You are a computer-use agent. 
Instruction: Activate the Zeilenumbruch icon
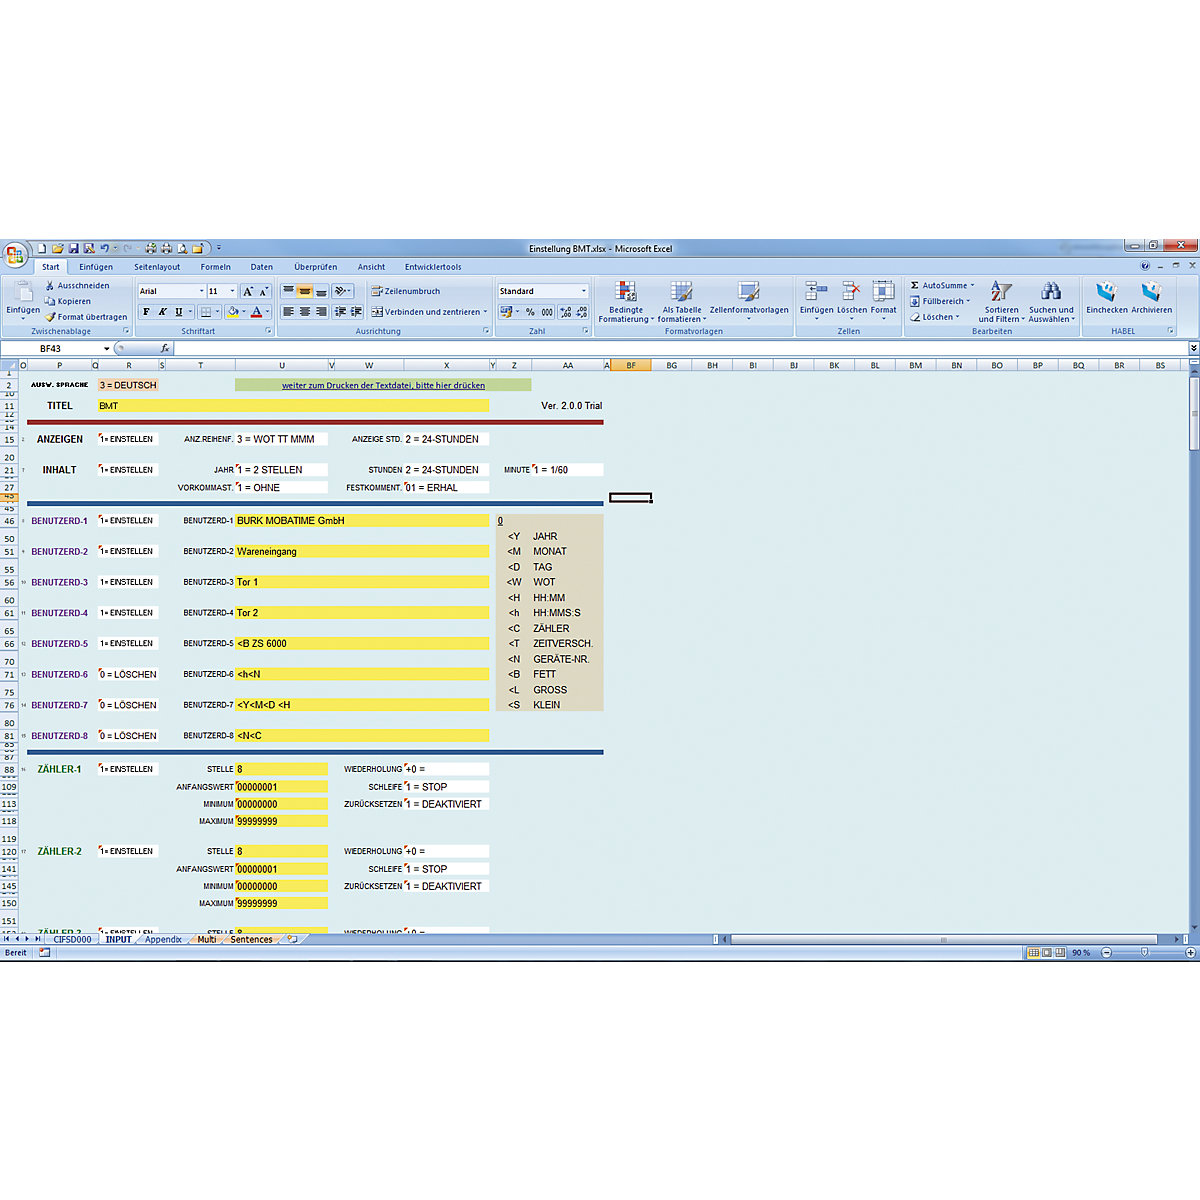click(377, 290)
